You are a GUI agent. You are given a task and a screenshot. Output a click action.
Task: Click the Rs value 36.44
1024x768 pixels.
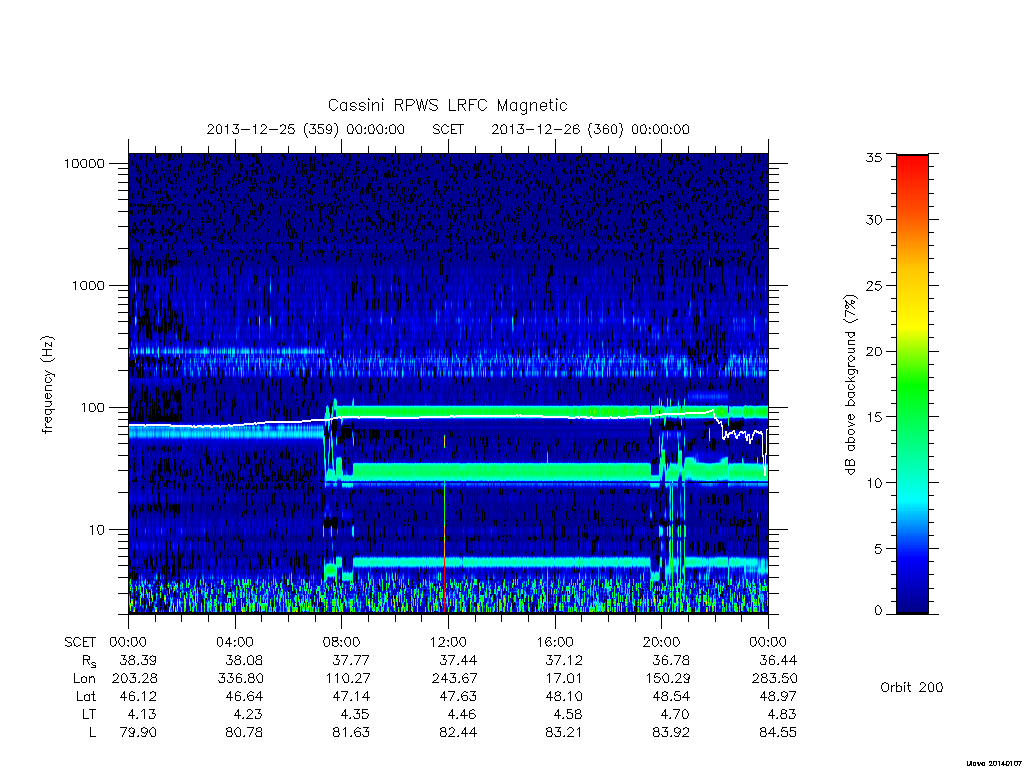[778, 660]
